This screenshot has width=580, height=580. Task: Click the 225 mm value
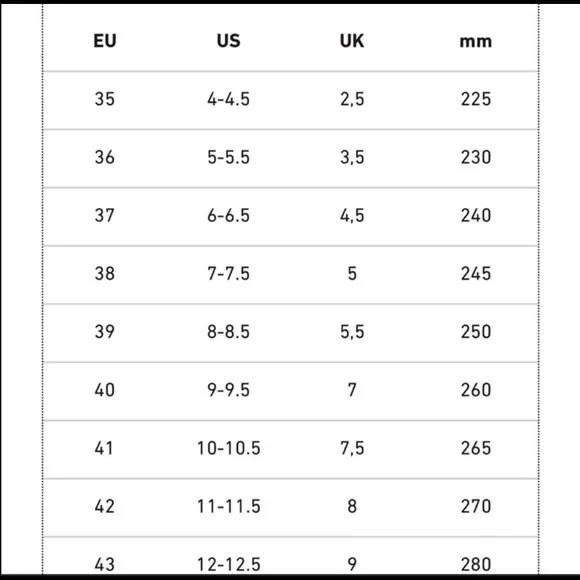(476, 99)
